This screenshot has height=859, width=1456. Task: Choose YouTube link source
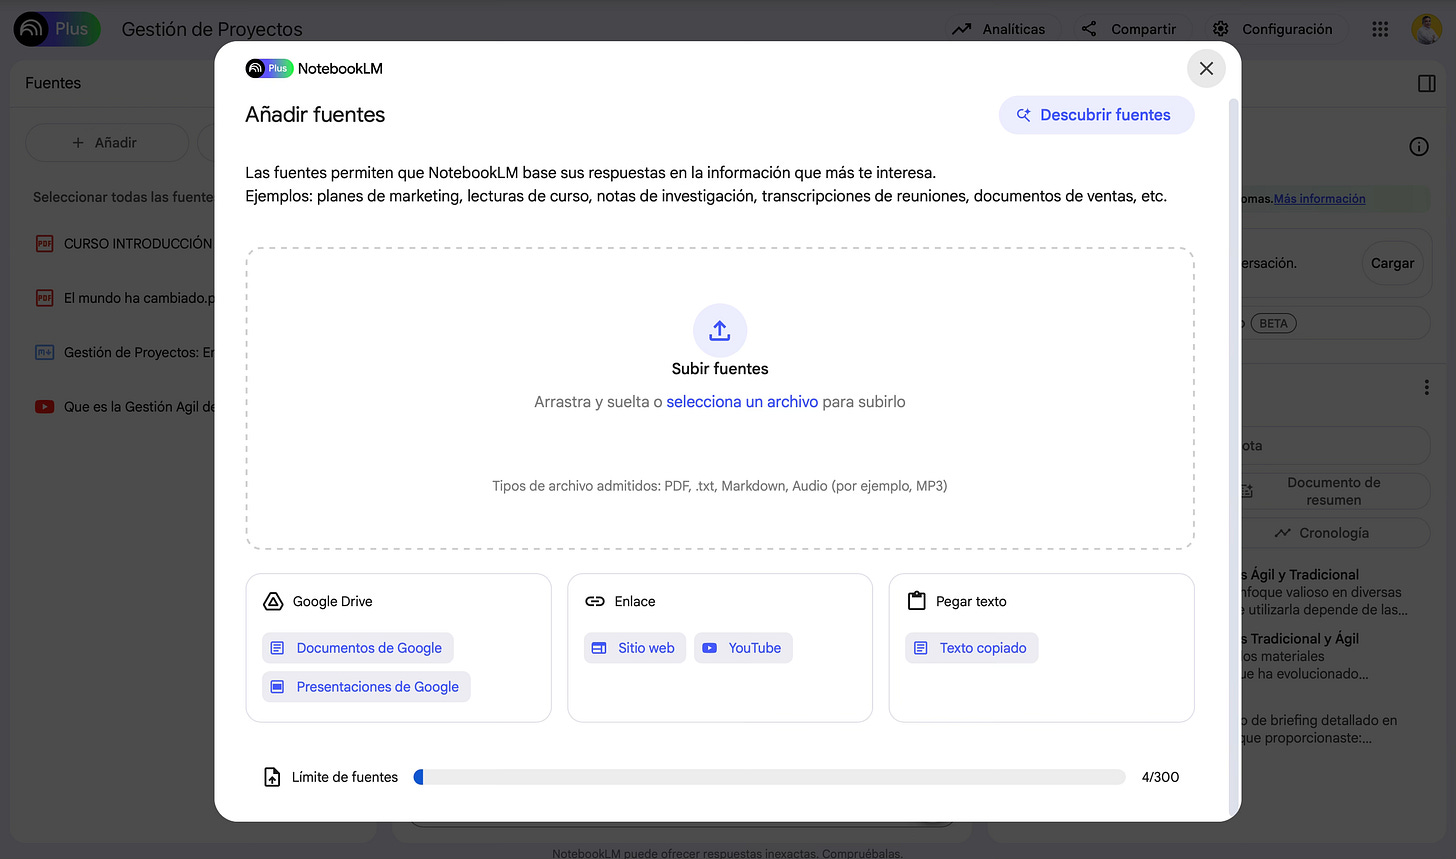pyautogui.click(x=743, y=648)
